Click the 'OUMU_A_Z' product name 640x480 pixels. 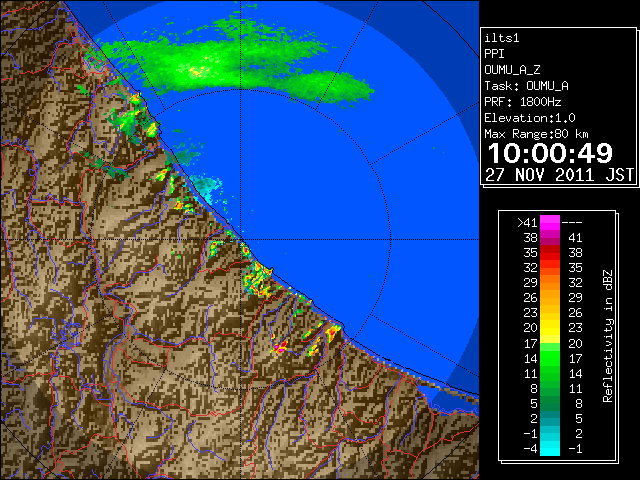tap(512, 70)
